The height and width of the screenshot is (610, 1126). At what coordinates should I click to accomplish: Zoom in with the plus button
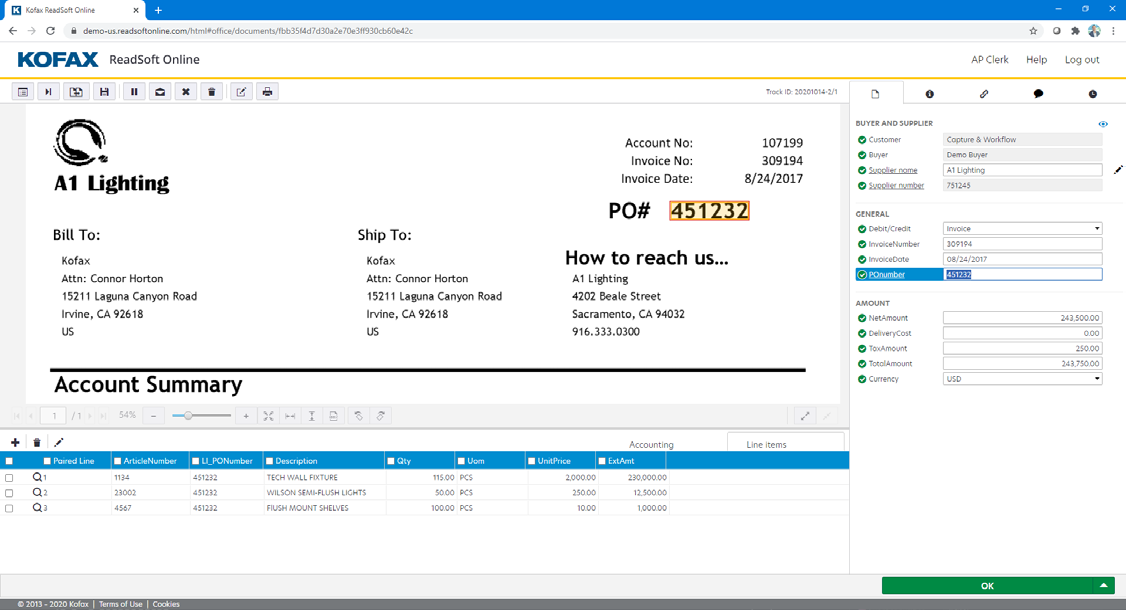pos(246,416)
